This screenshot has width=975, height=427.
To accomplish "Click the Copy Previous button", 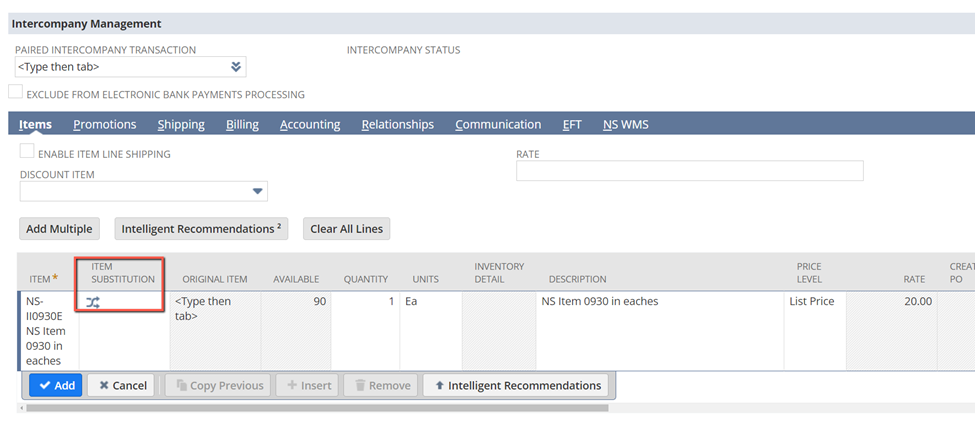I will pos(217,385).
